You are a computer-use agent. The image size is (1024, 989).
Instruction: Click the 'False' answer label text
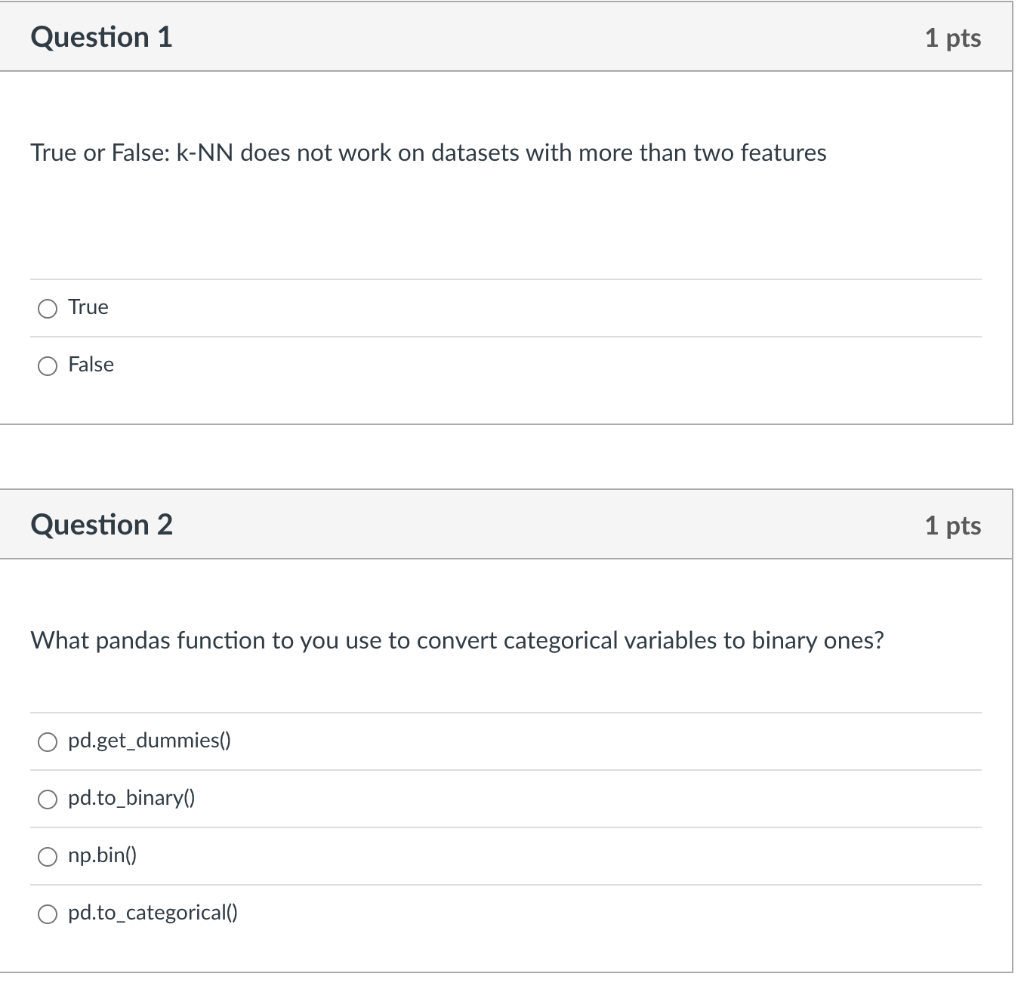[91, 365]
